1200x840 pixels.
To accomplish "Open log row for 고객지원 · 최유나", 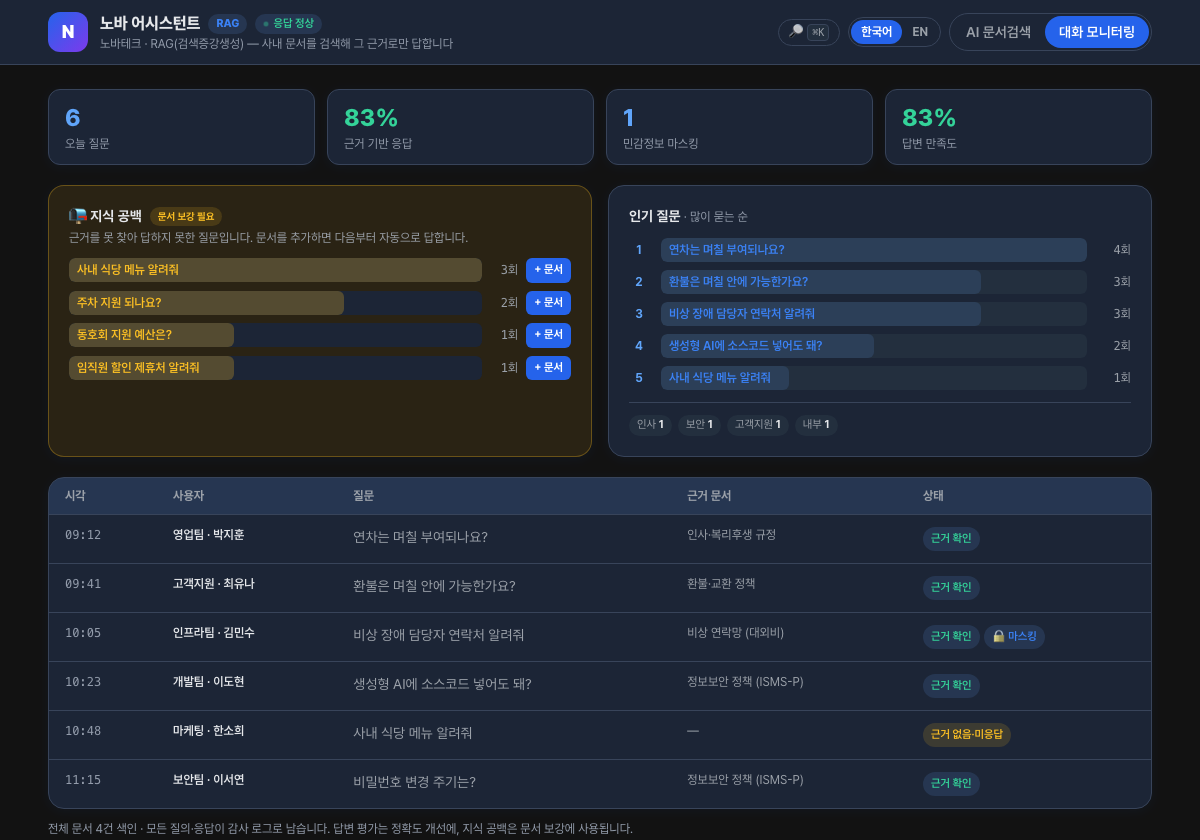I will (x=600, y=588).
